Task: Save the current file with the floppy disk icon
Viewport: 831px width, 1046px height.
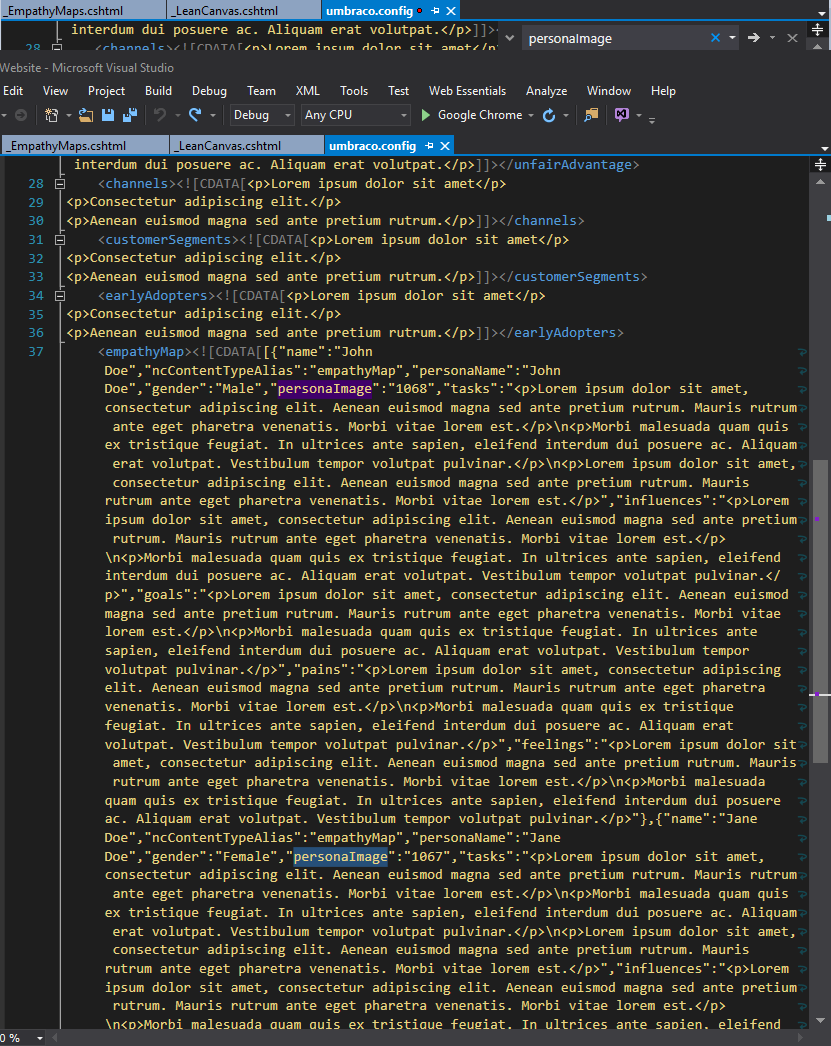Action: click(x=107, y=115)
